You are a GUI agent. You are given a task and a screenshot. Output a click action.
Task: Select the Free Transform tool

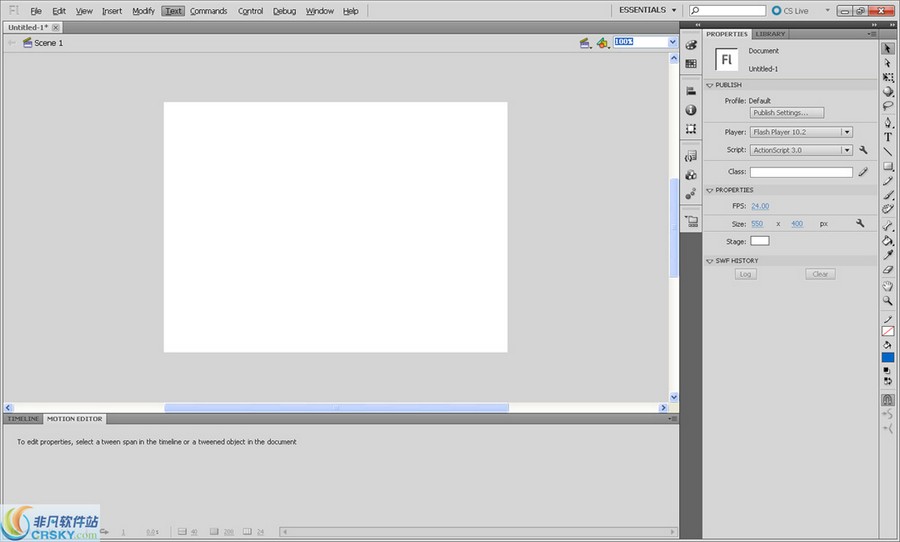coord(887,77)
